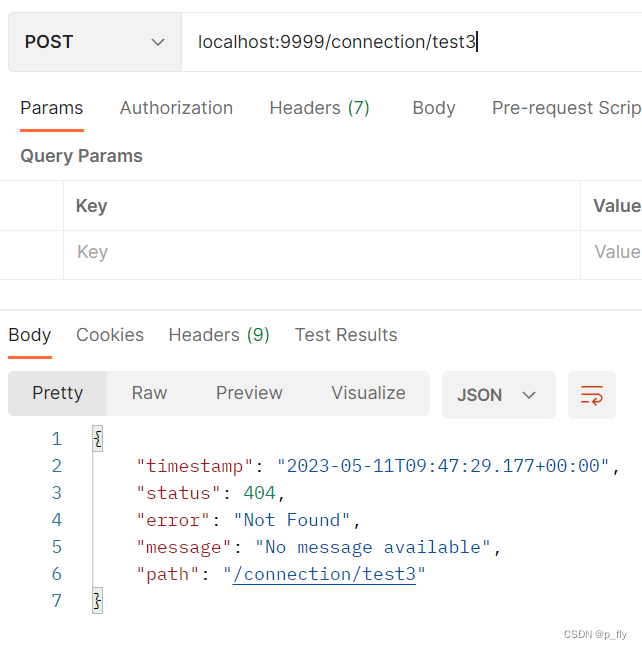The image size is (642, 649).
Task: Click the request URL input field
Action: pyautogui.click(x=410, y=42)
